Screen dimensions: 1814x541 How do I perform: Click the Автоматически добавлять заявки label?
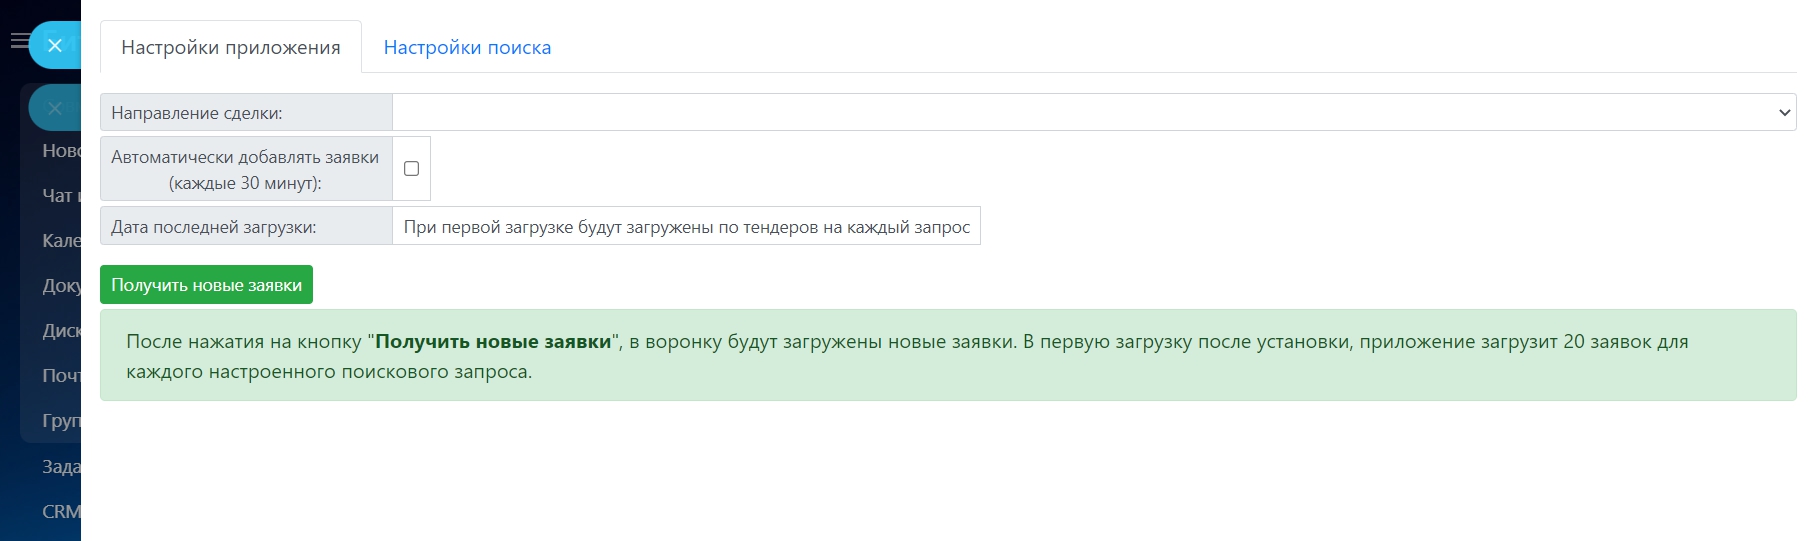click(245, 169)
